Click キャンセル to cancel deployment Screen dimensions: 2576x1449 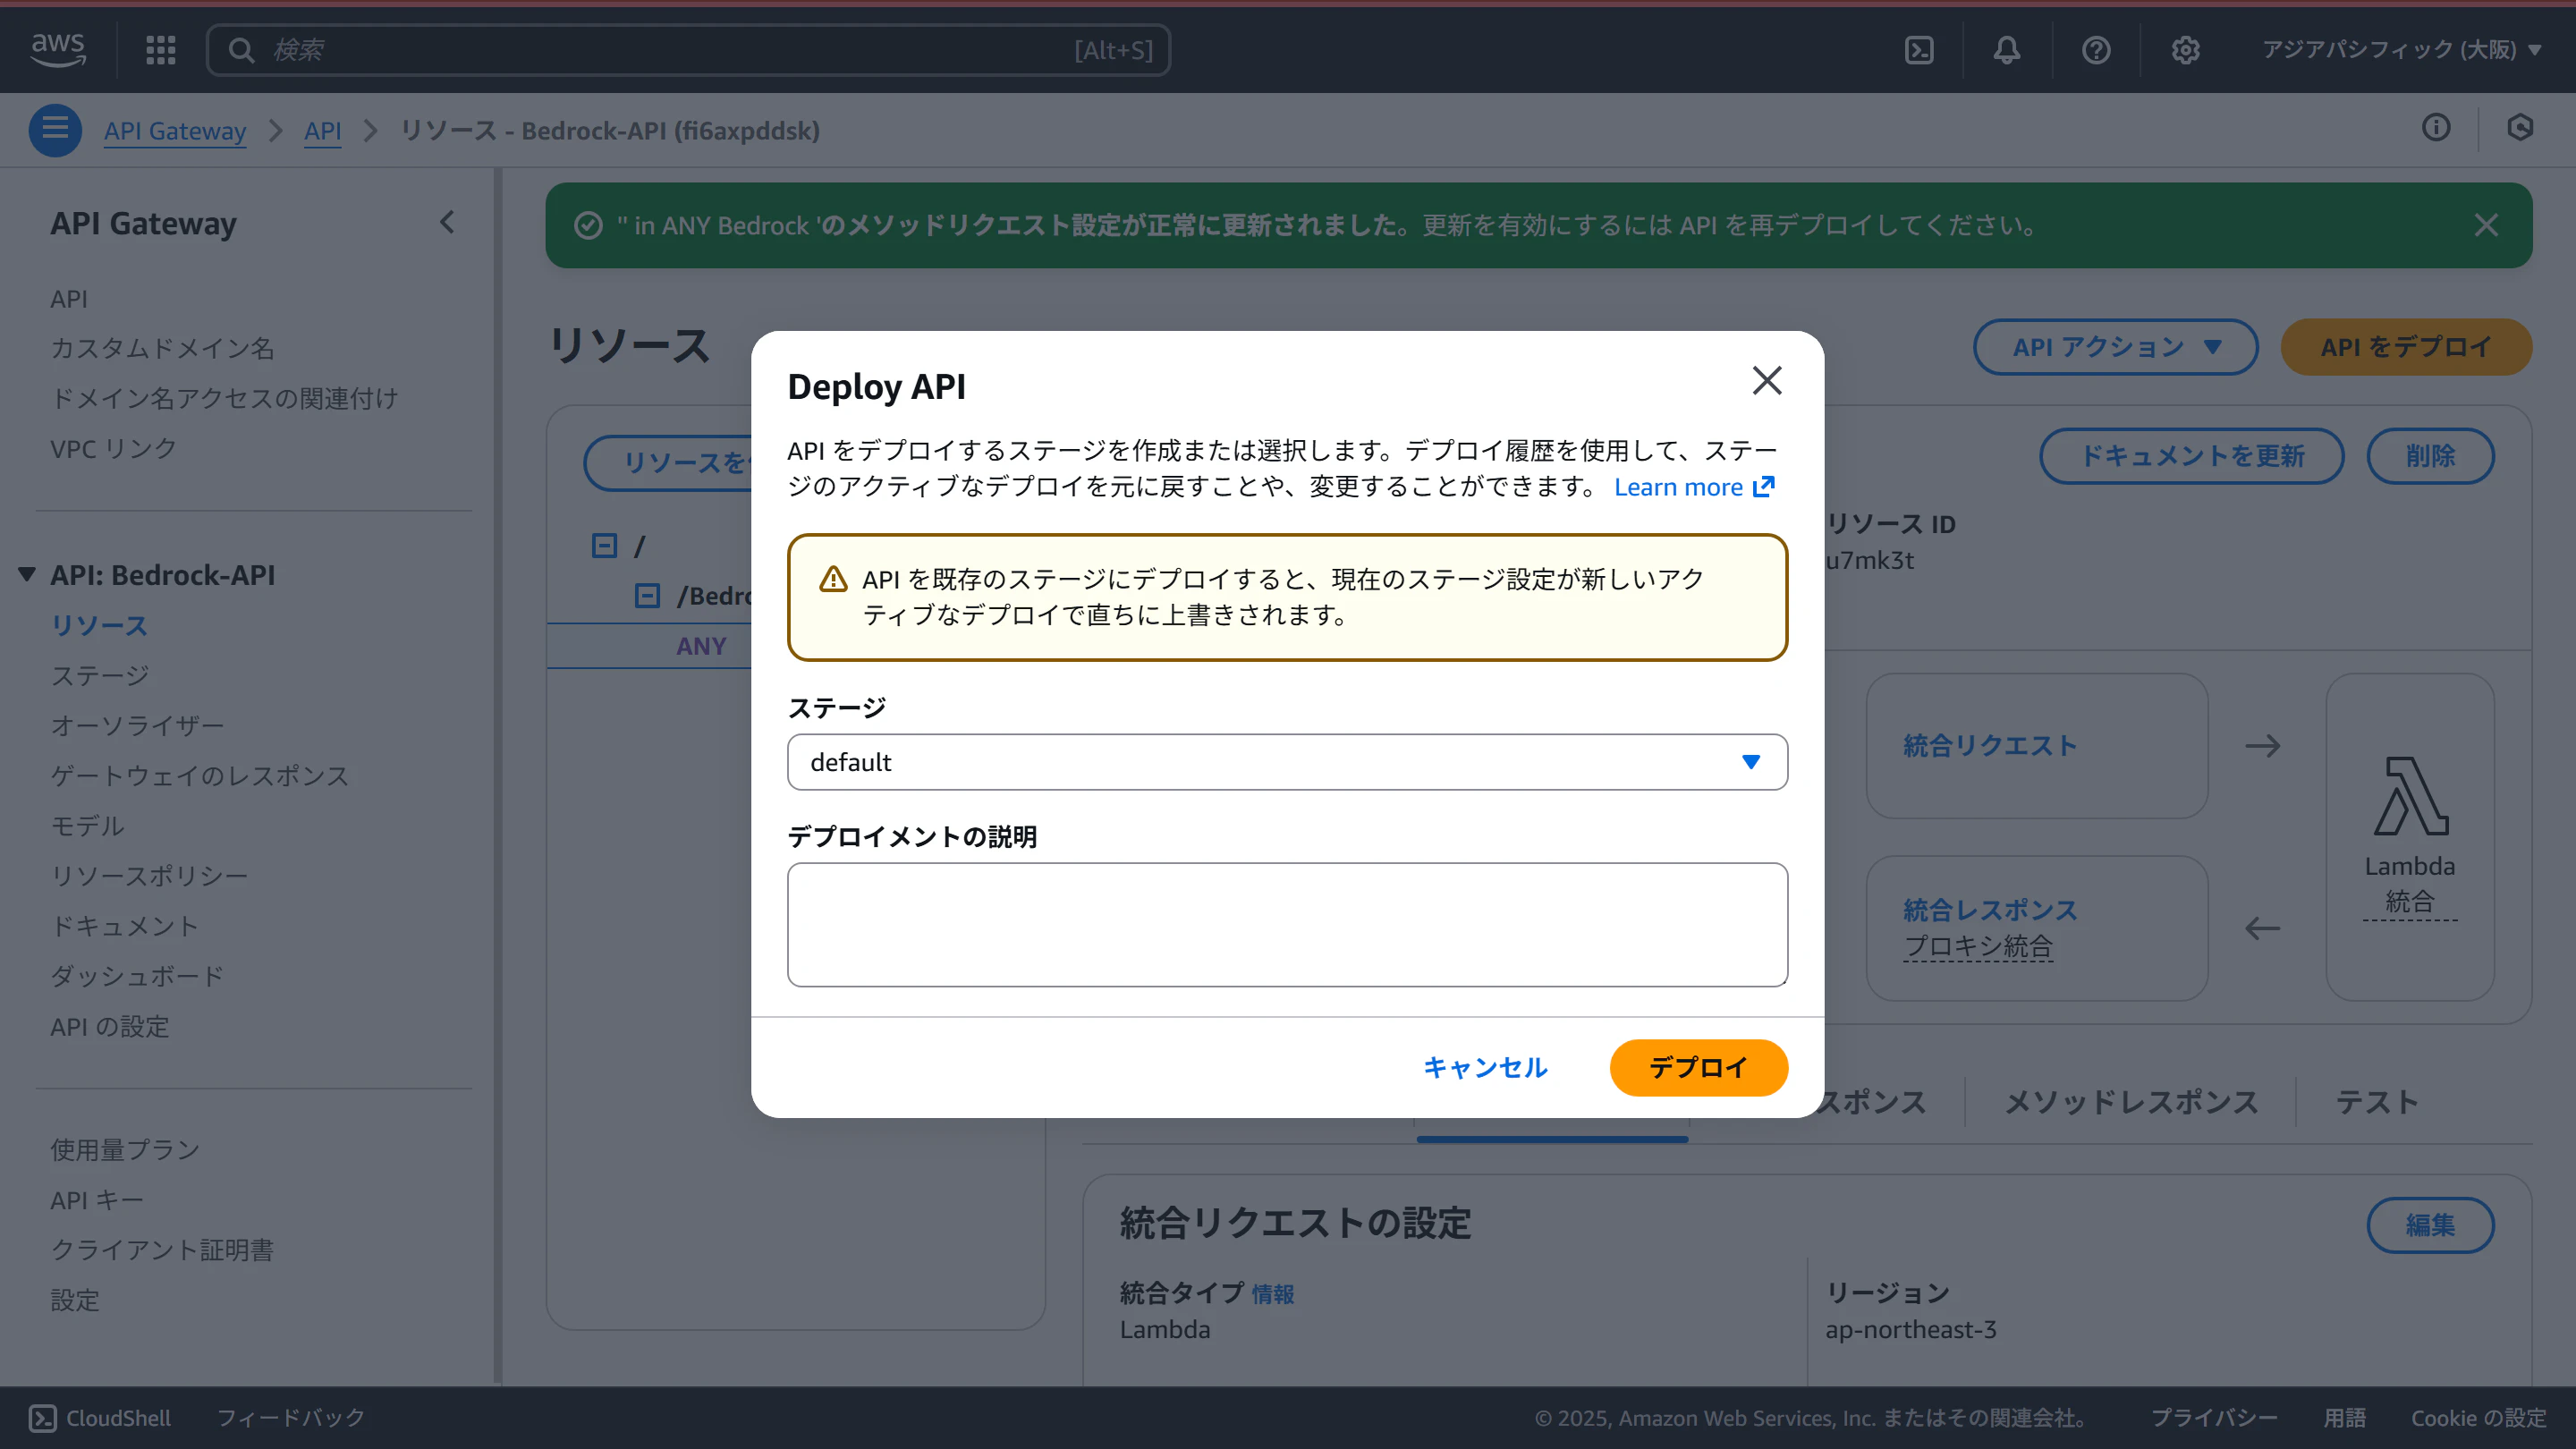click(x=1485, y=1067)
